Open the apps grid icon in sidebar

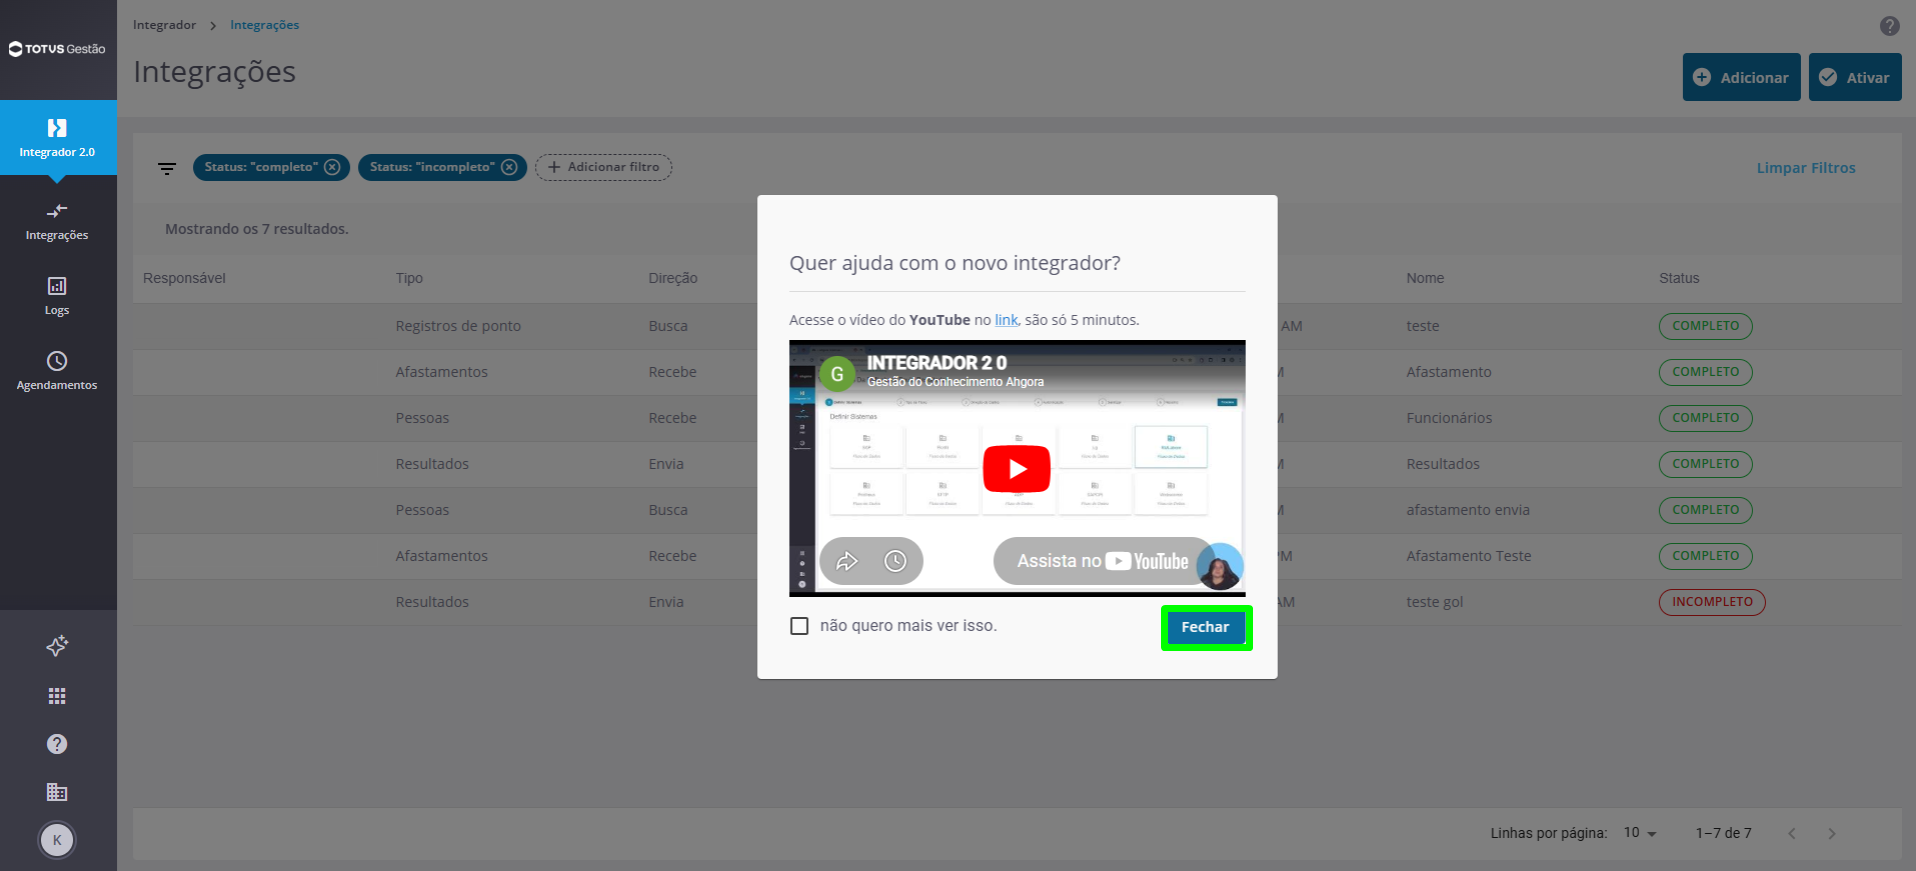57,696
